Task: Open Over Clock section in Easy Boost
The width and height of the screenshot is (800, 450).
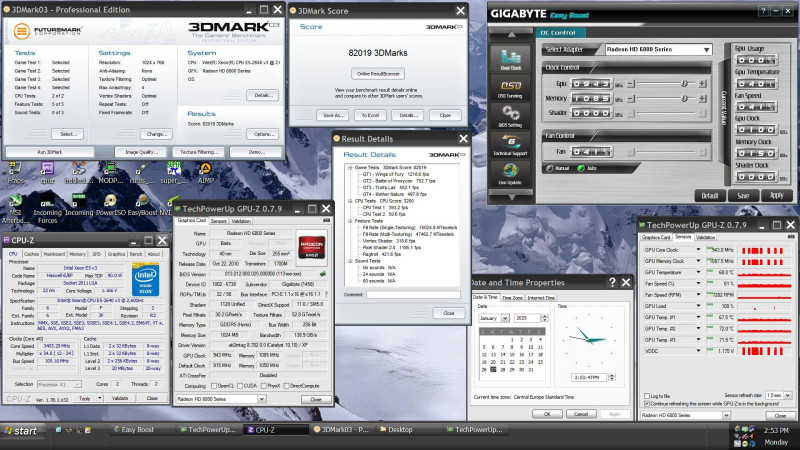Action: coord(511,59)
